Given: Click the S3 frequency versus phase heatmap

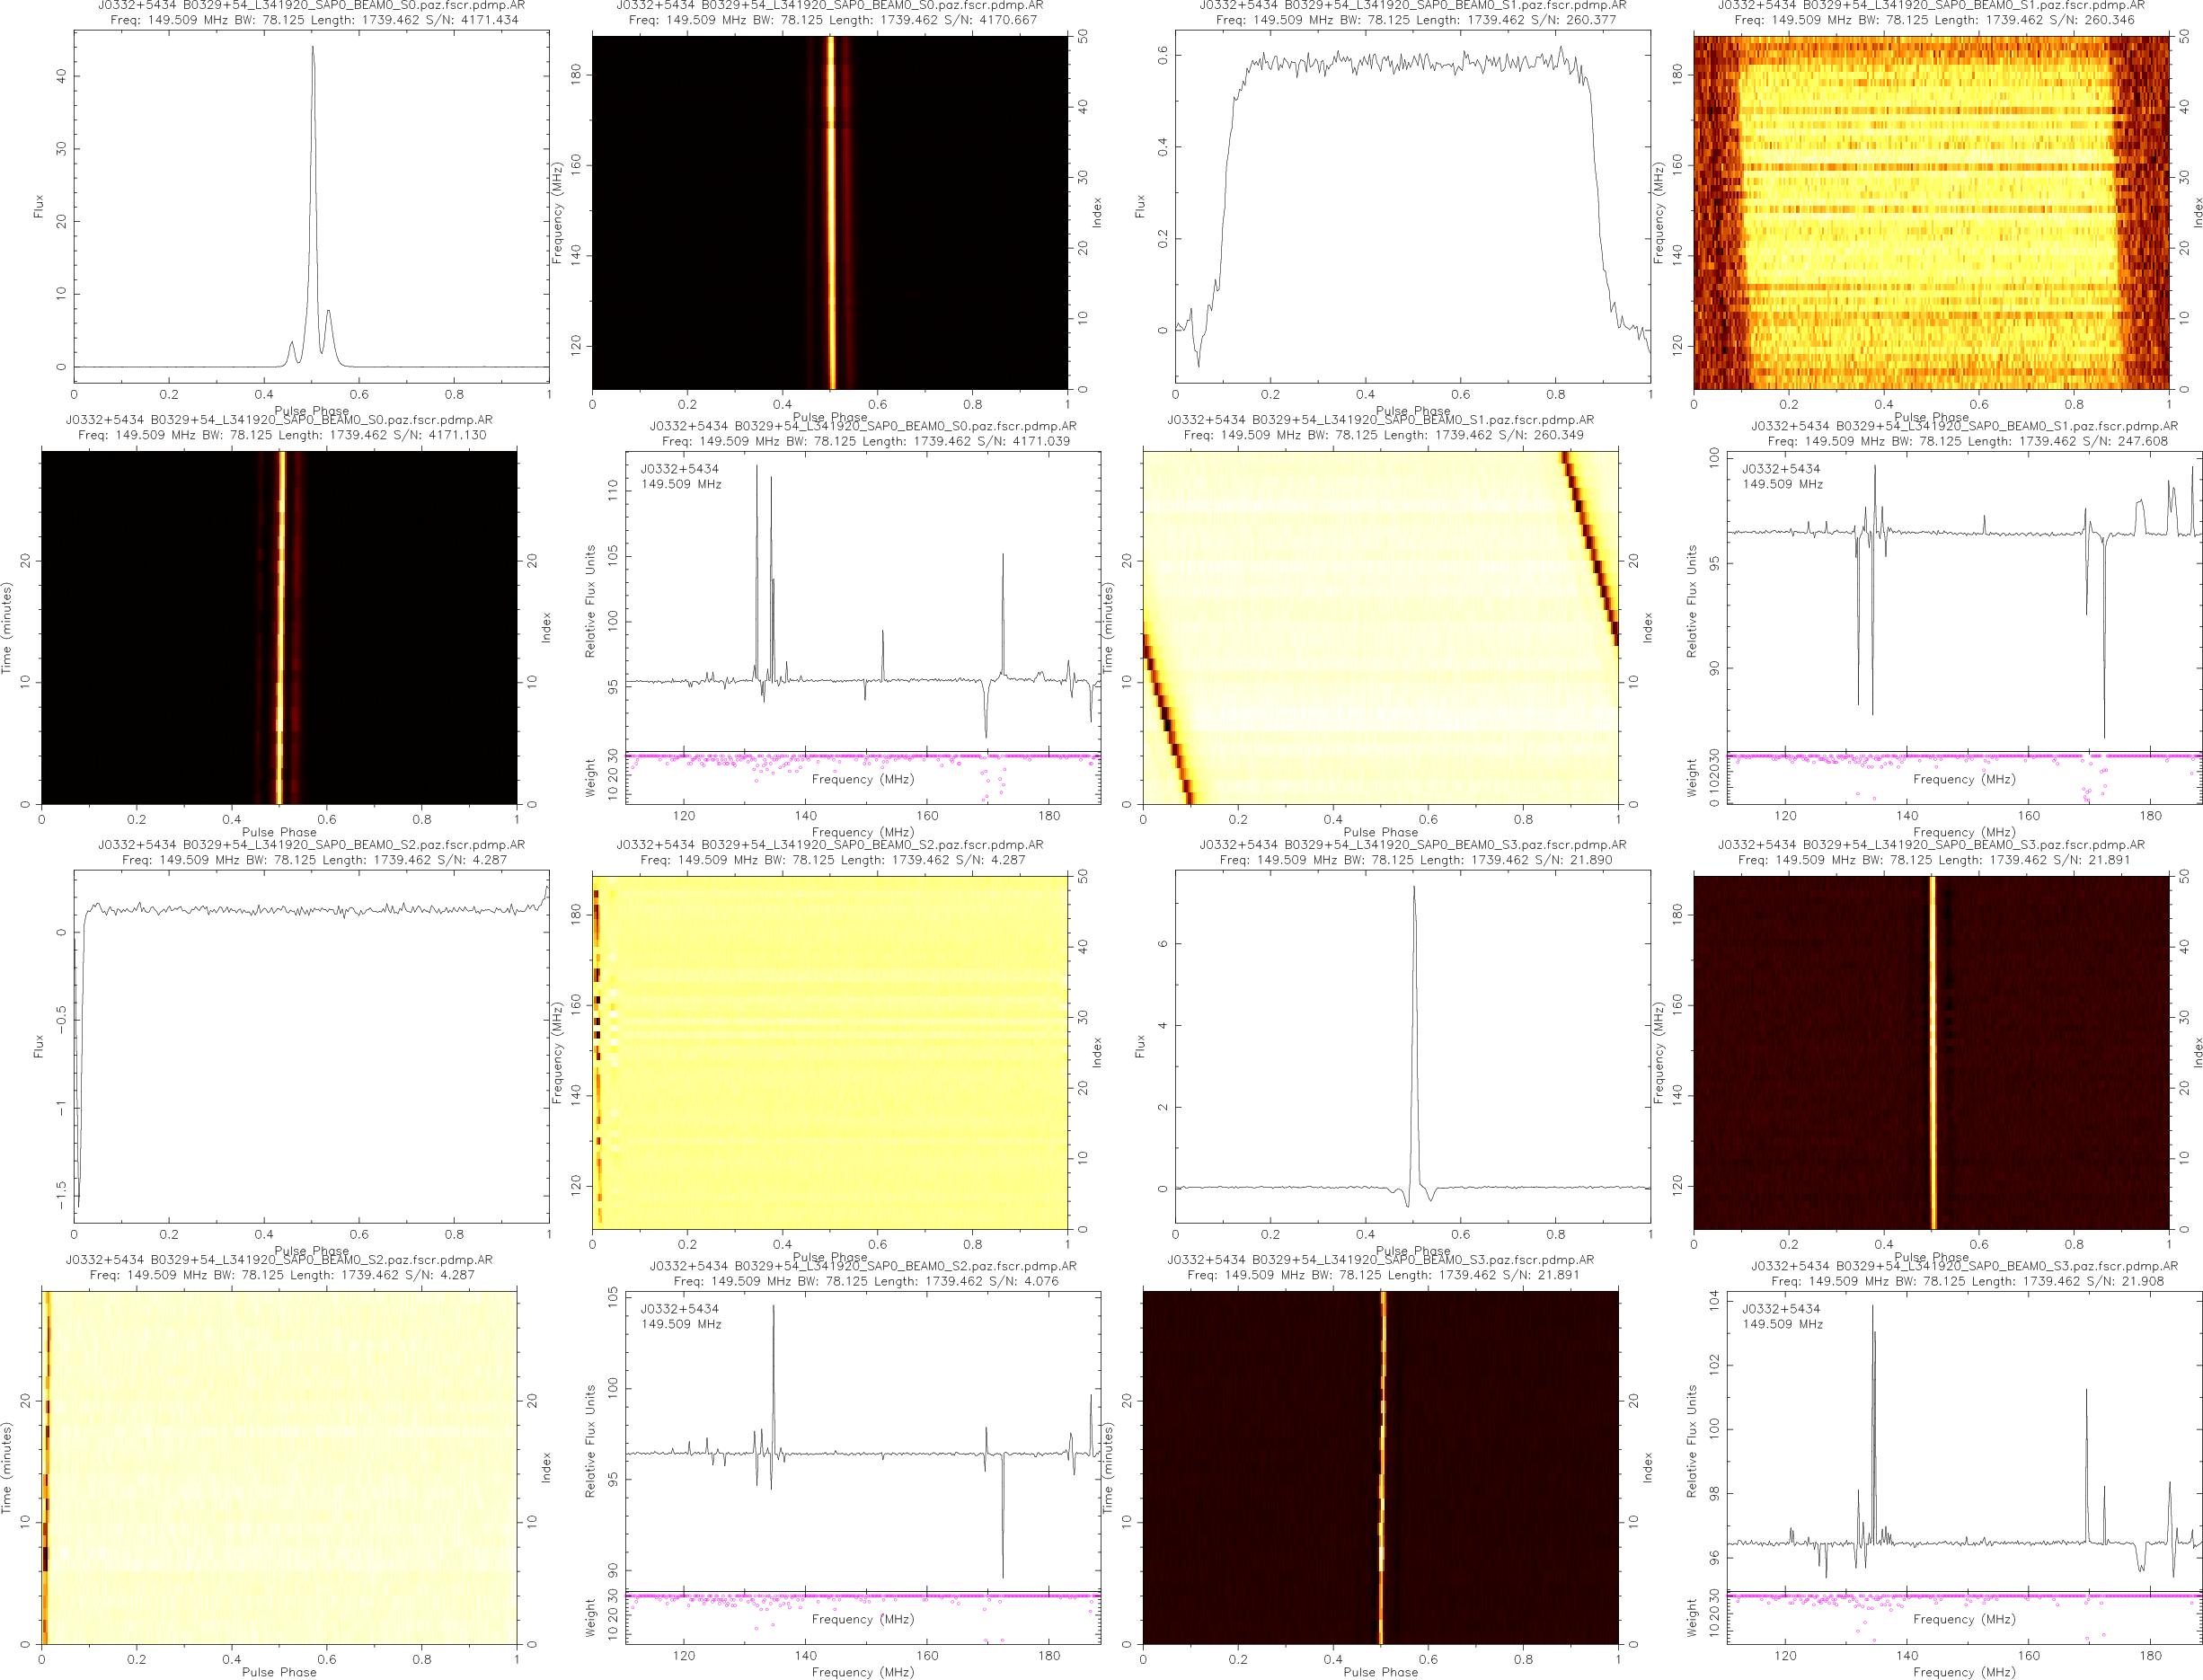Looking at the screenshot, I should 1930,1052.
